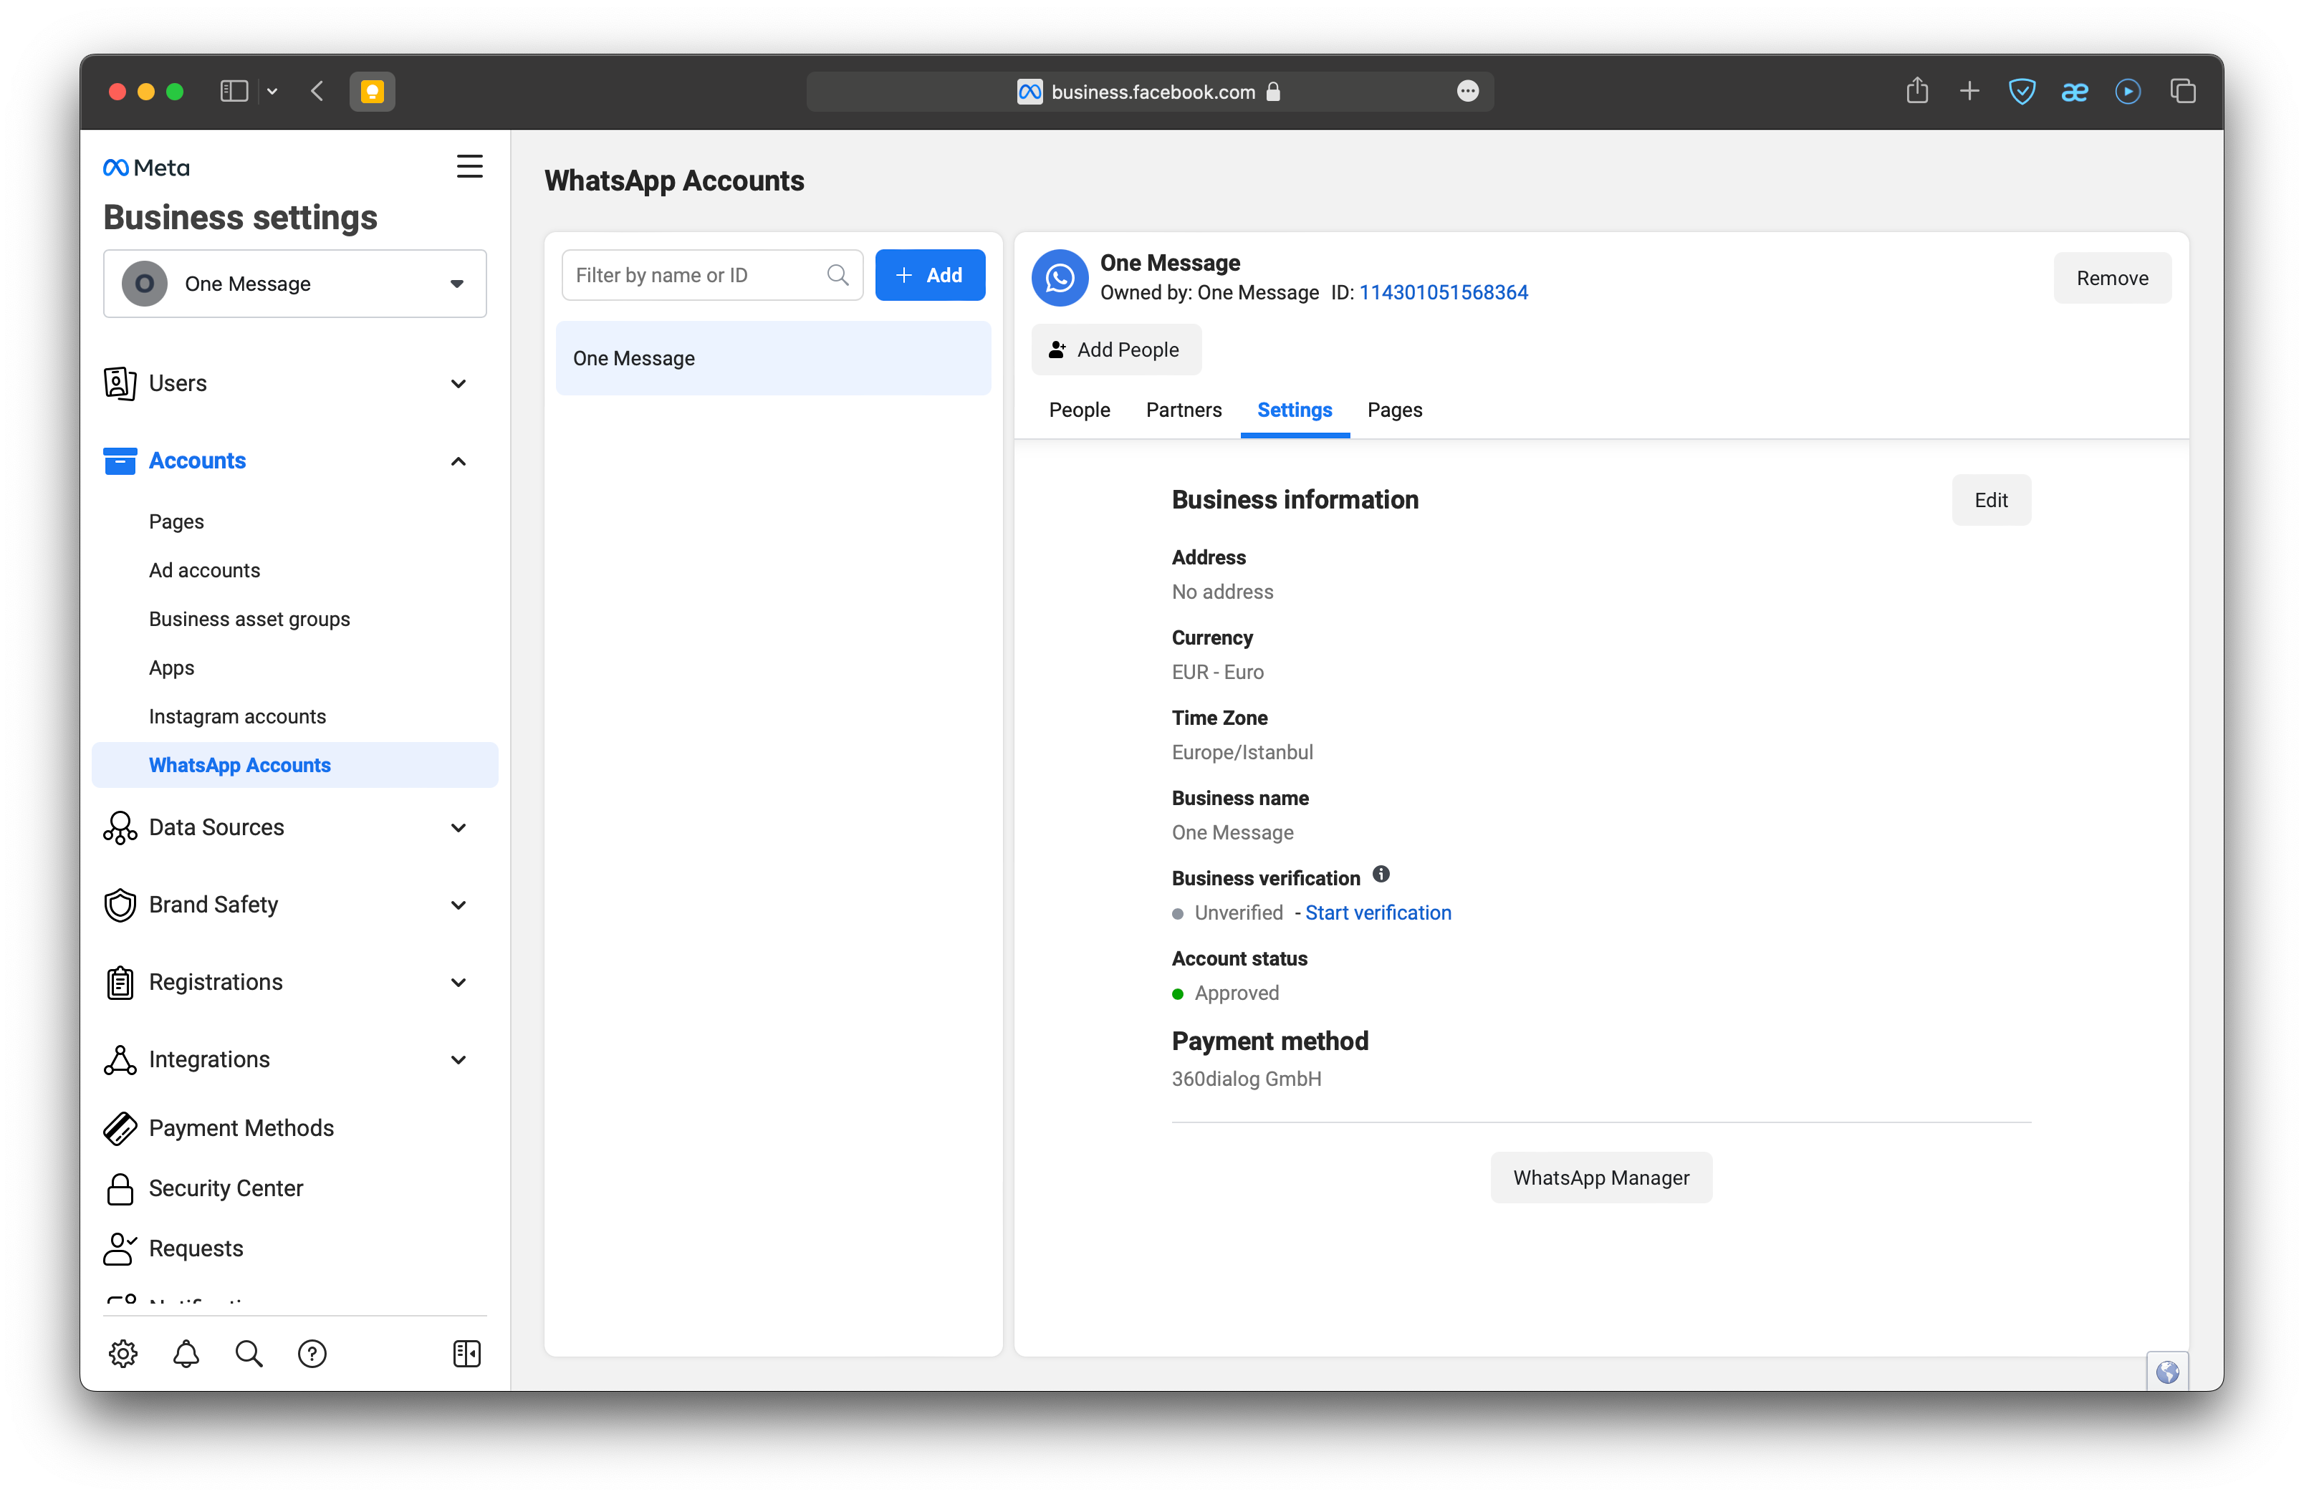The width and height of the screenshot is (2304, 1497).
Task: Switch to the People tab
Action: tap(1079, 410)
